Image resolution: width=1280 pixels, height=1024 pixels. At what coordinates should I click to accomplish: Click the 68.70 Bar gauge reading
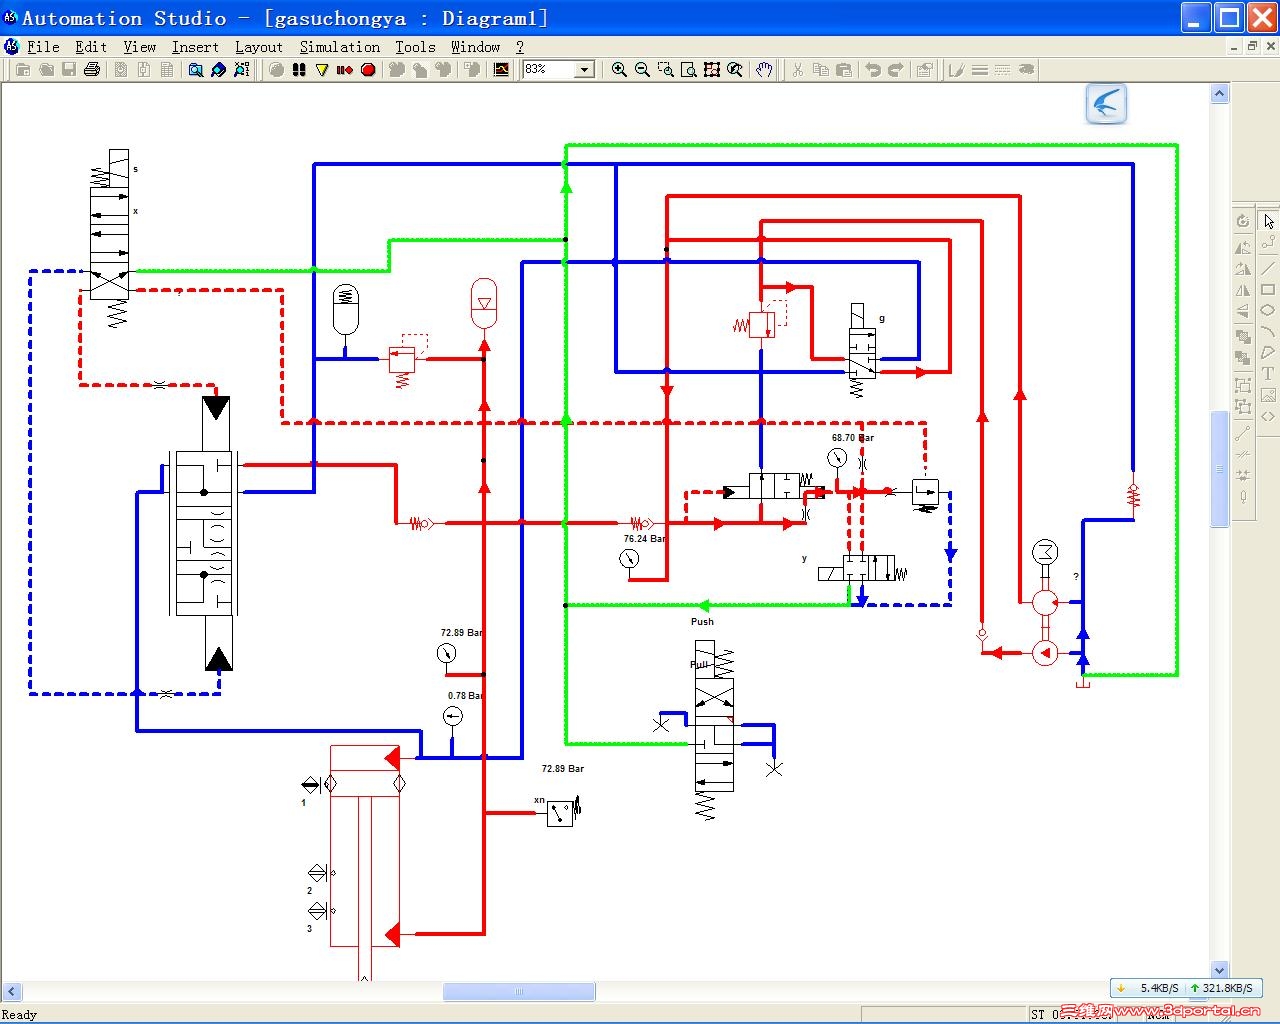point(853,438)
